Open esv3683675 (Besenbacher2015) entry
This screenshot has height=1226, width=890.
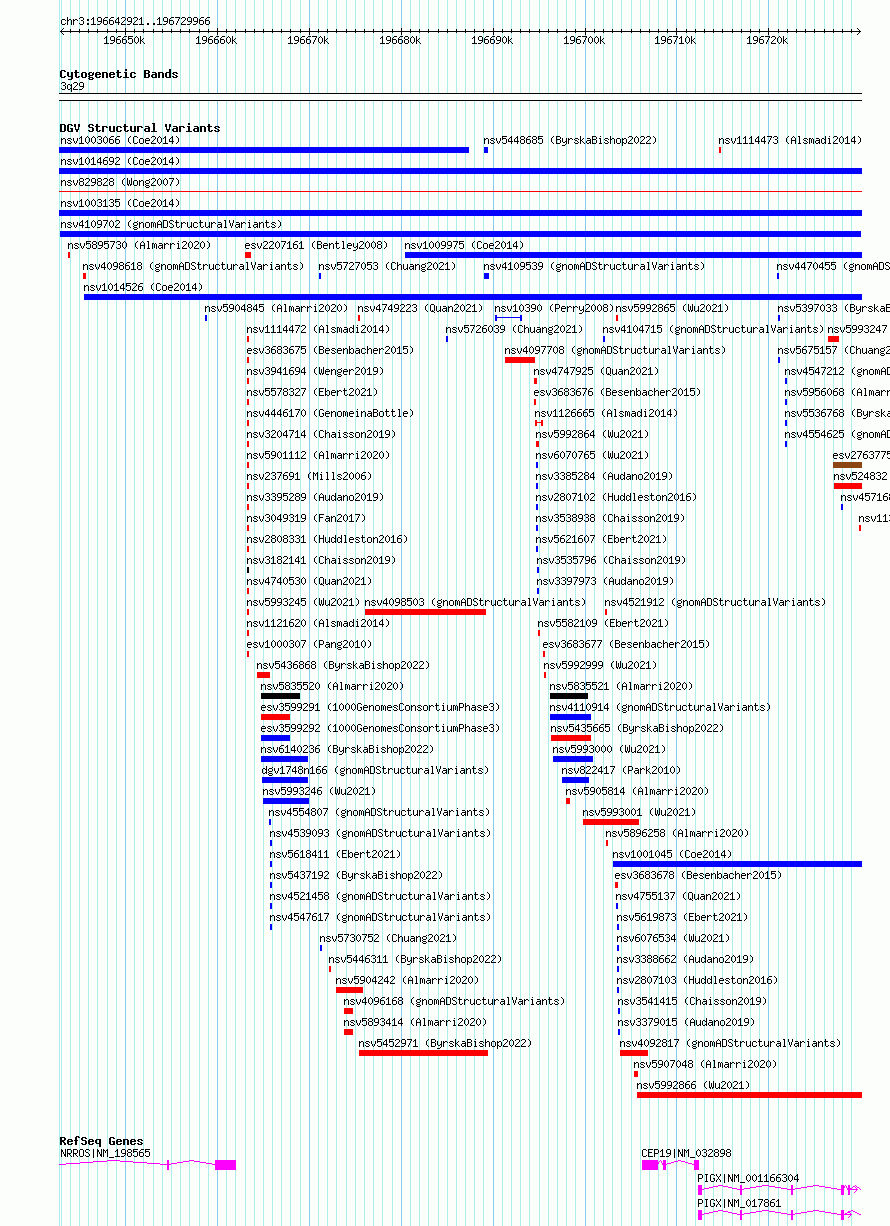click(330, 351)
